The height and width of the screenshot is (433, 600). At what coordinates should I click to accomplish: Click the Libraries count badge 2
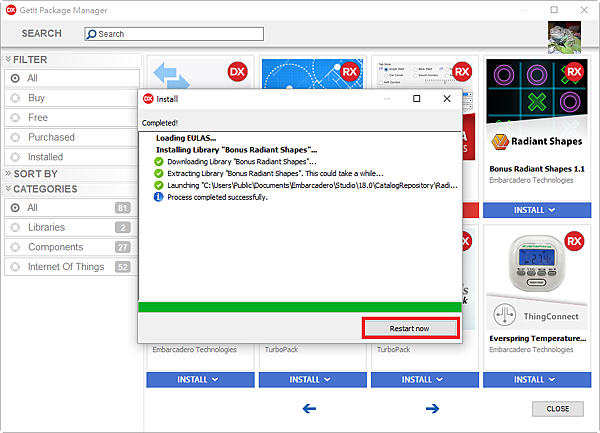coord(123,228)
